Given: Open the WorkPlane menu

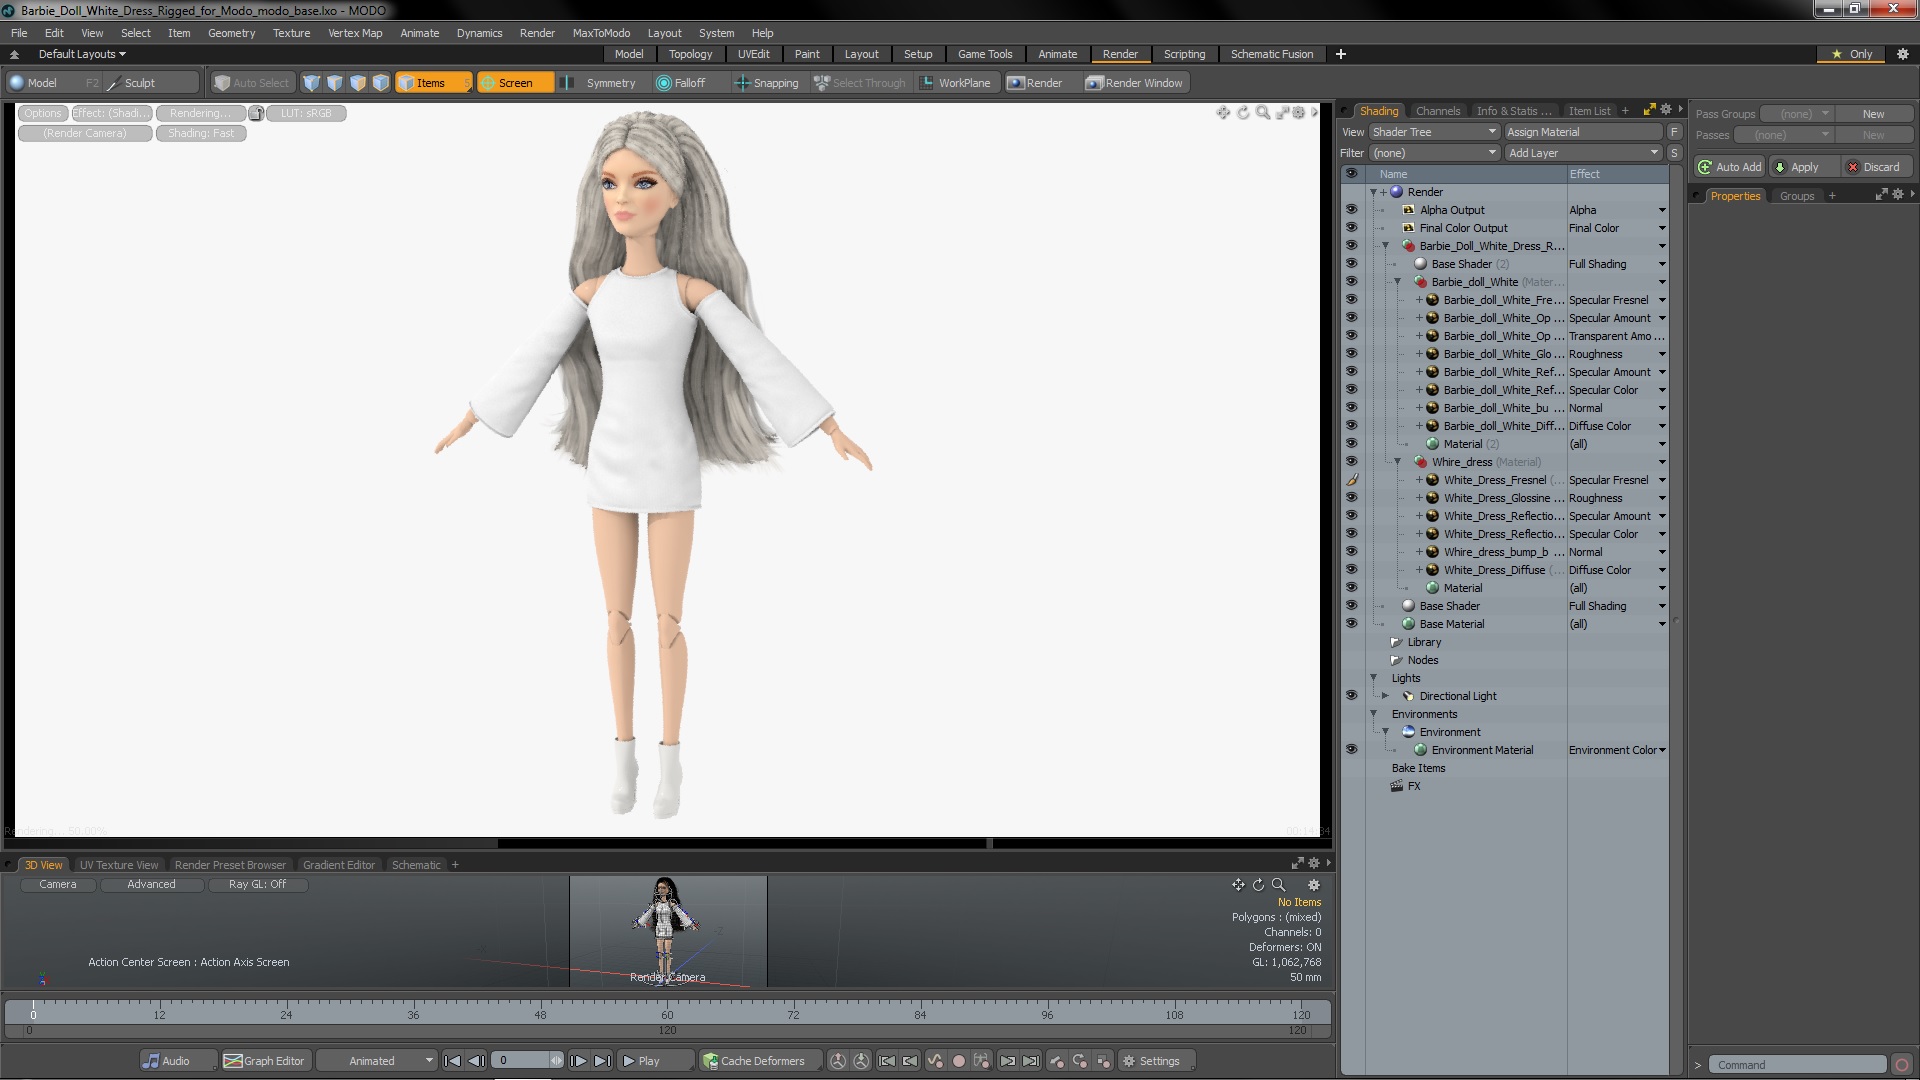Looking at the screenshot, I should pos(955,83).
